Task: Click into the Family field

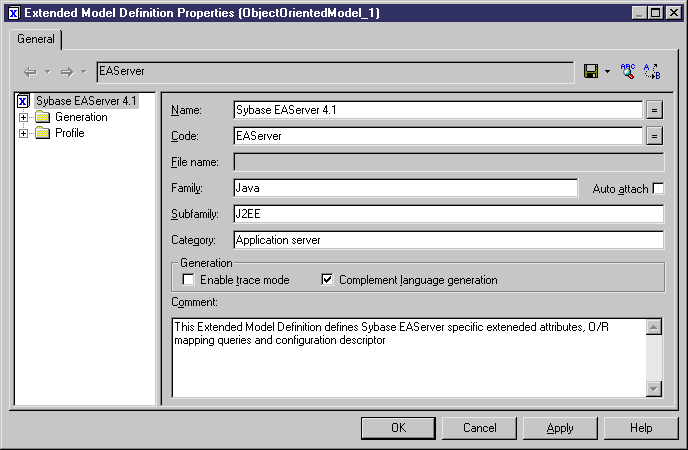Action: (x=405, y=188)
